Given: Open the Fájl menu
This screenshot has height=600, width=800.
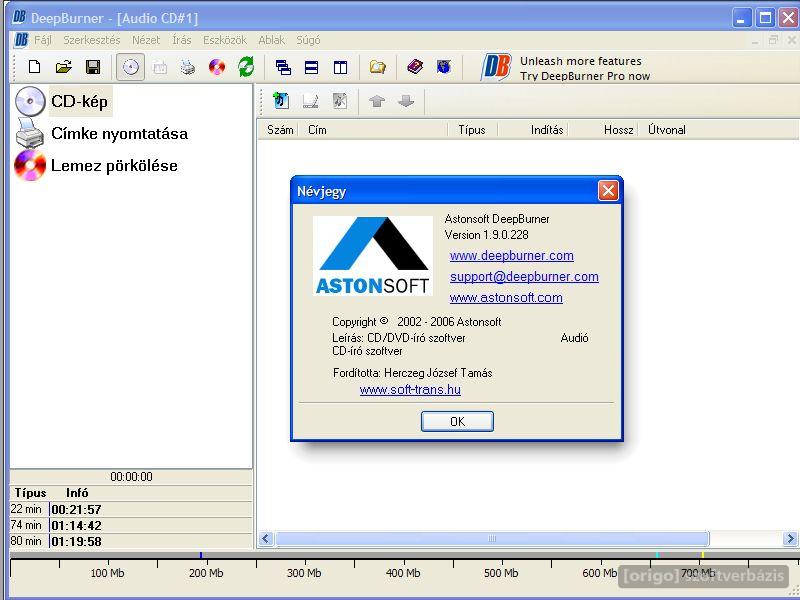Looking at the screenshot, I should click(x=43, y=40).
